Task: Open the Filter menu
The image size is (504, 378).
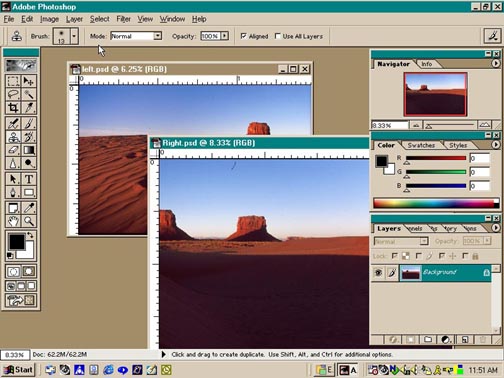Action: click(123, 19)
